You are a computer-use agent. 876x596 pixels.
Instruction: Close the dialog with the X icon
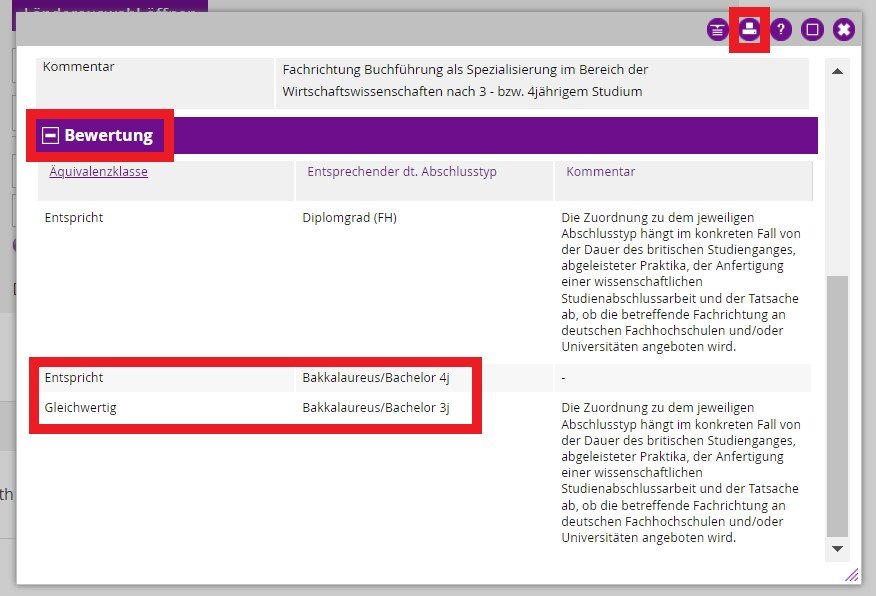(844, 29)
